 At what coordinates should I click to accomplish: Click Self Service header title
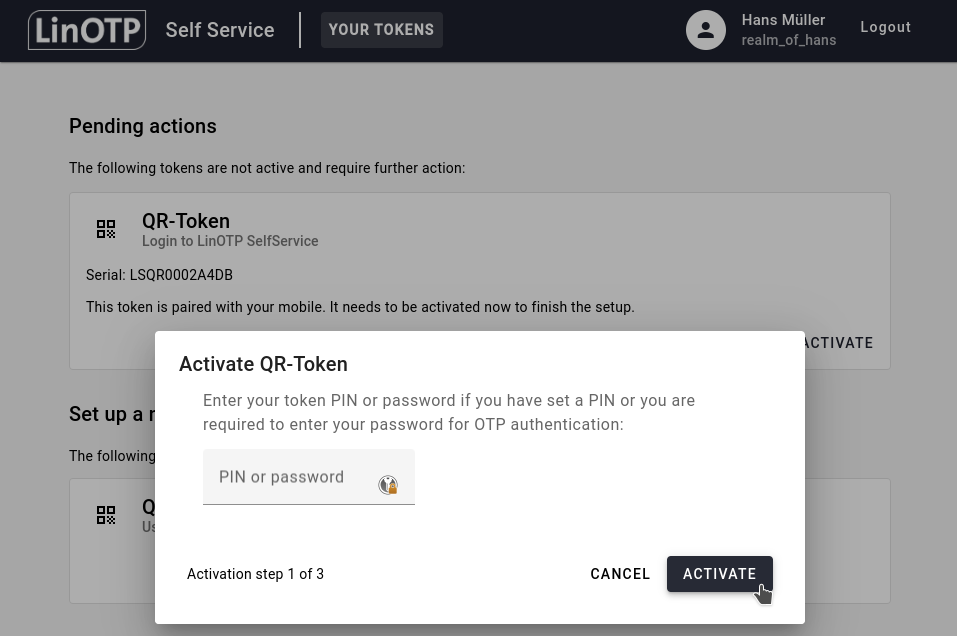coord(220,30)
